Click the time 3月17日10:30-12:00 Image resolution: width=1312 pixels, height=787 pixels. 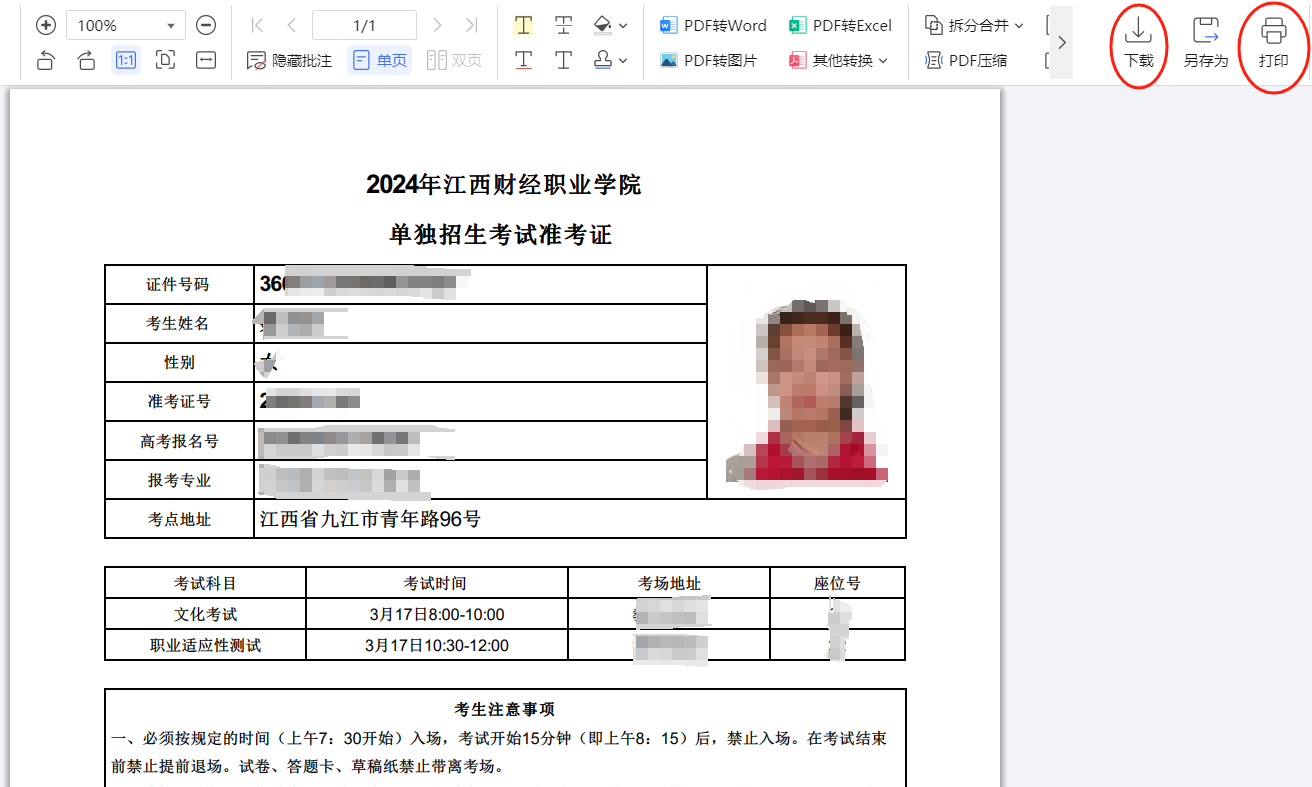(437, 645)
